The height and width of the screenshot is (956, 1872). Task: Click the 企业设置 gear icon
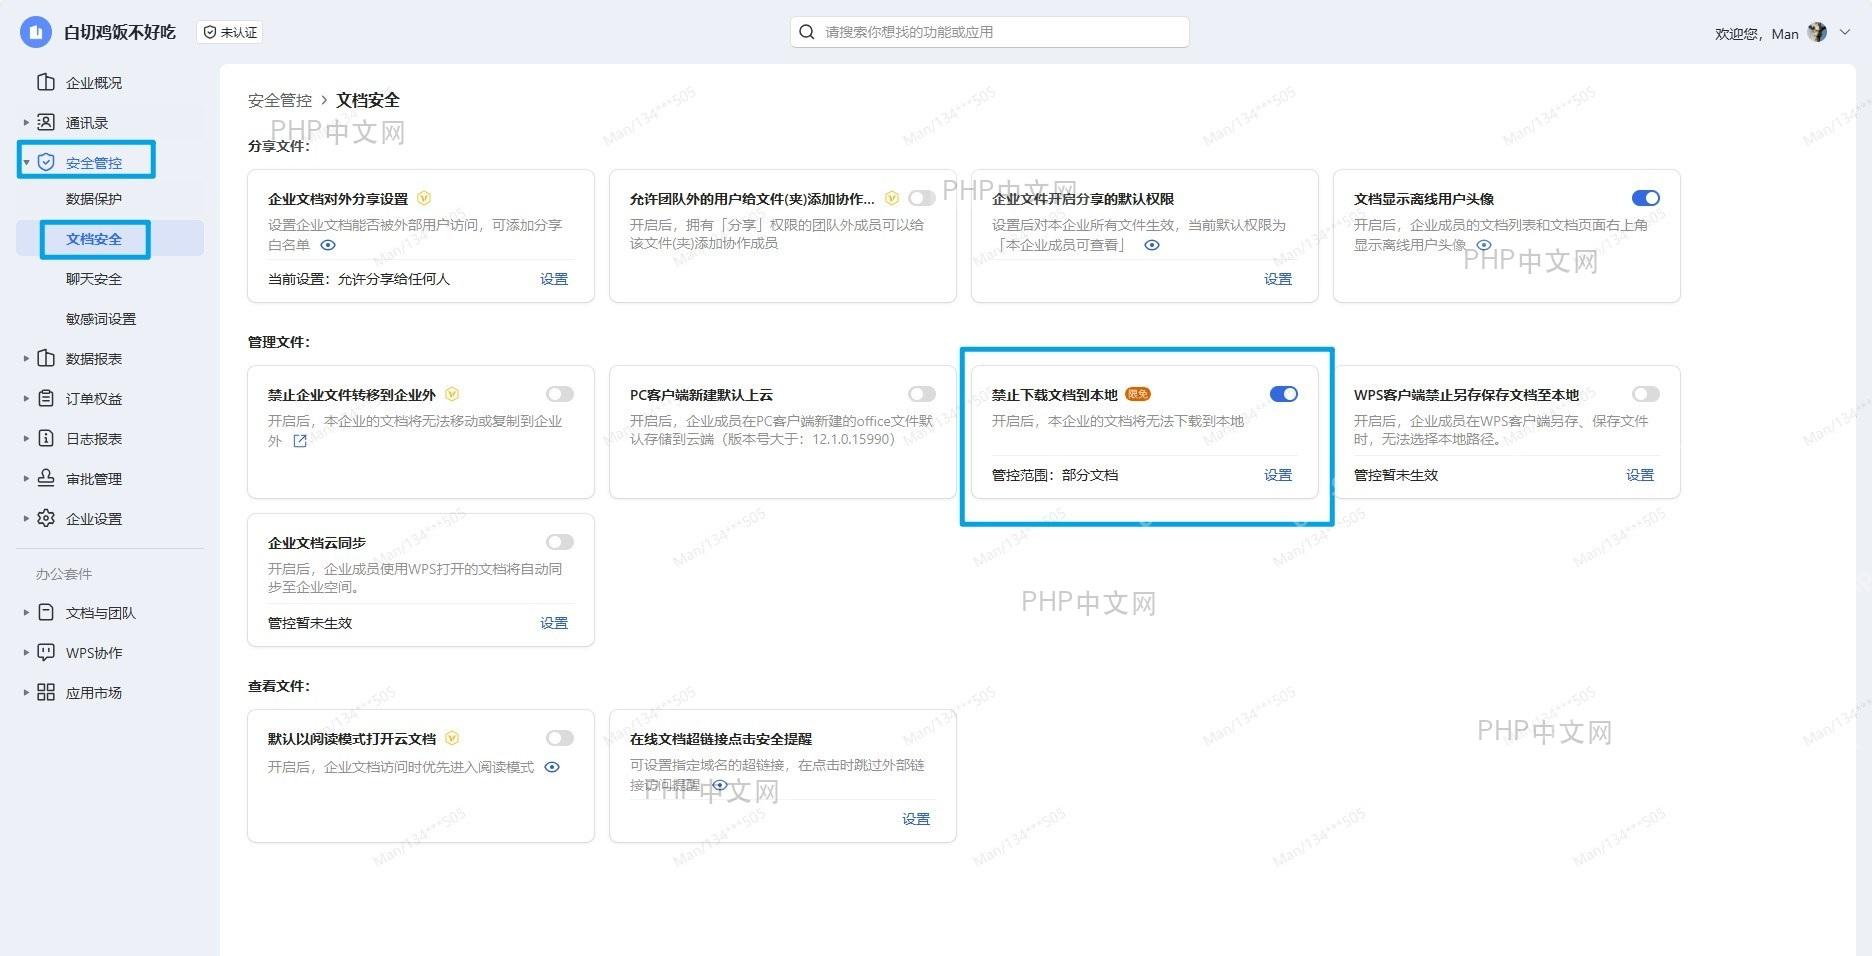(x=46, y=518)
